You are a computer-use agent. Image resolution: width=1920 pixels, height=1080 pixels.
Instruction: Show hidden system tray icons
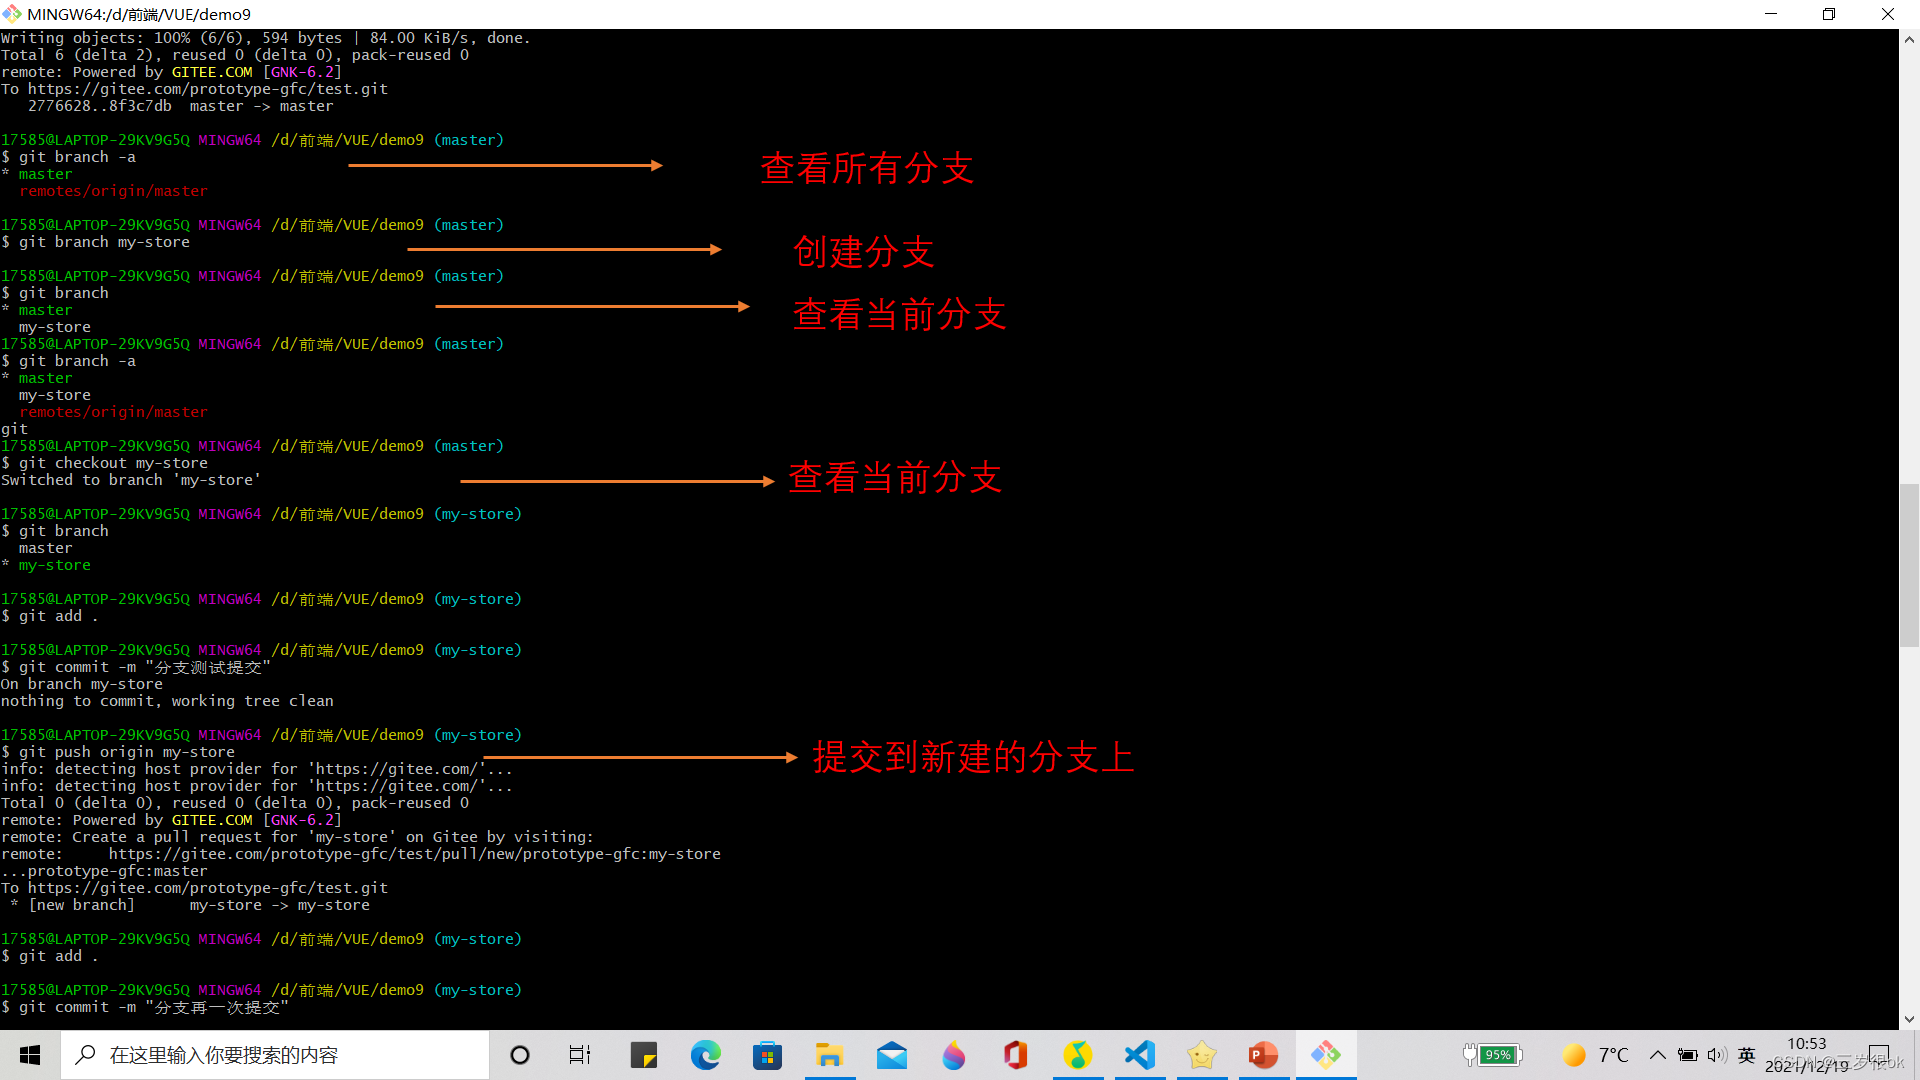(x=1658, y=1055)
